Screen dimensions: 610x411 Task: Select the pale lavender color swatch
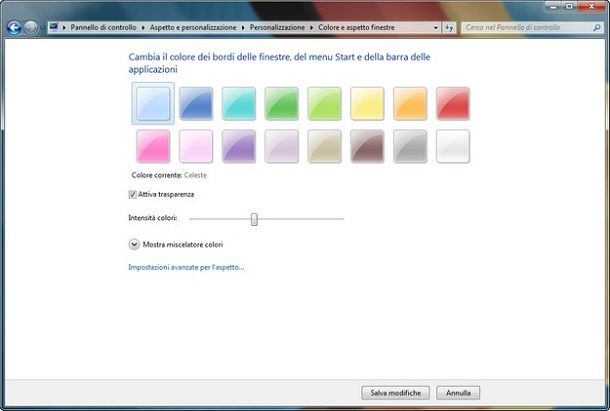click(x=282, y=146)
